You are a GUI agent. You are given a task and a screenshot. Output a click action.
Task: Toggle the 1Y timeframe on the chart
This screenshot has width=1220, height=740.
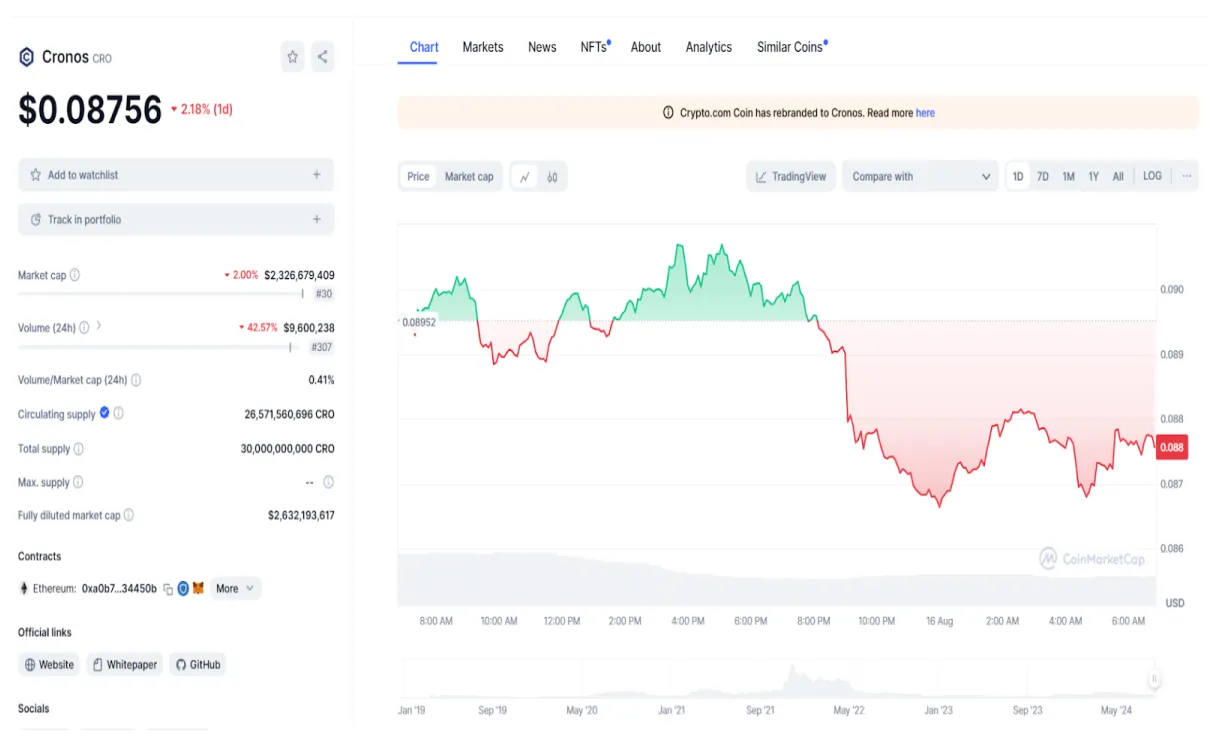pos(1093,175)
